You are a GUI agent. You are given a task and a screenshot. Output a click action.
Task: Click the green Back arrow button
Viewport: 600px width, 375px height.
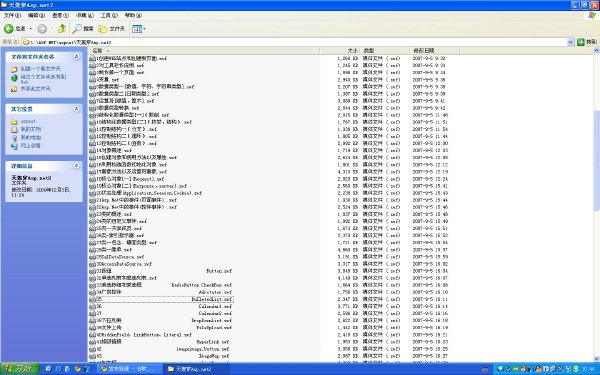coord(8,29)
